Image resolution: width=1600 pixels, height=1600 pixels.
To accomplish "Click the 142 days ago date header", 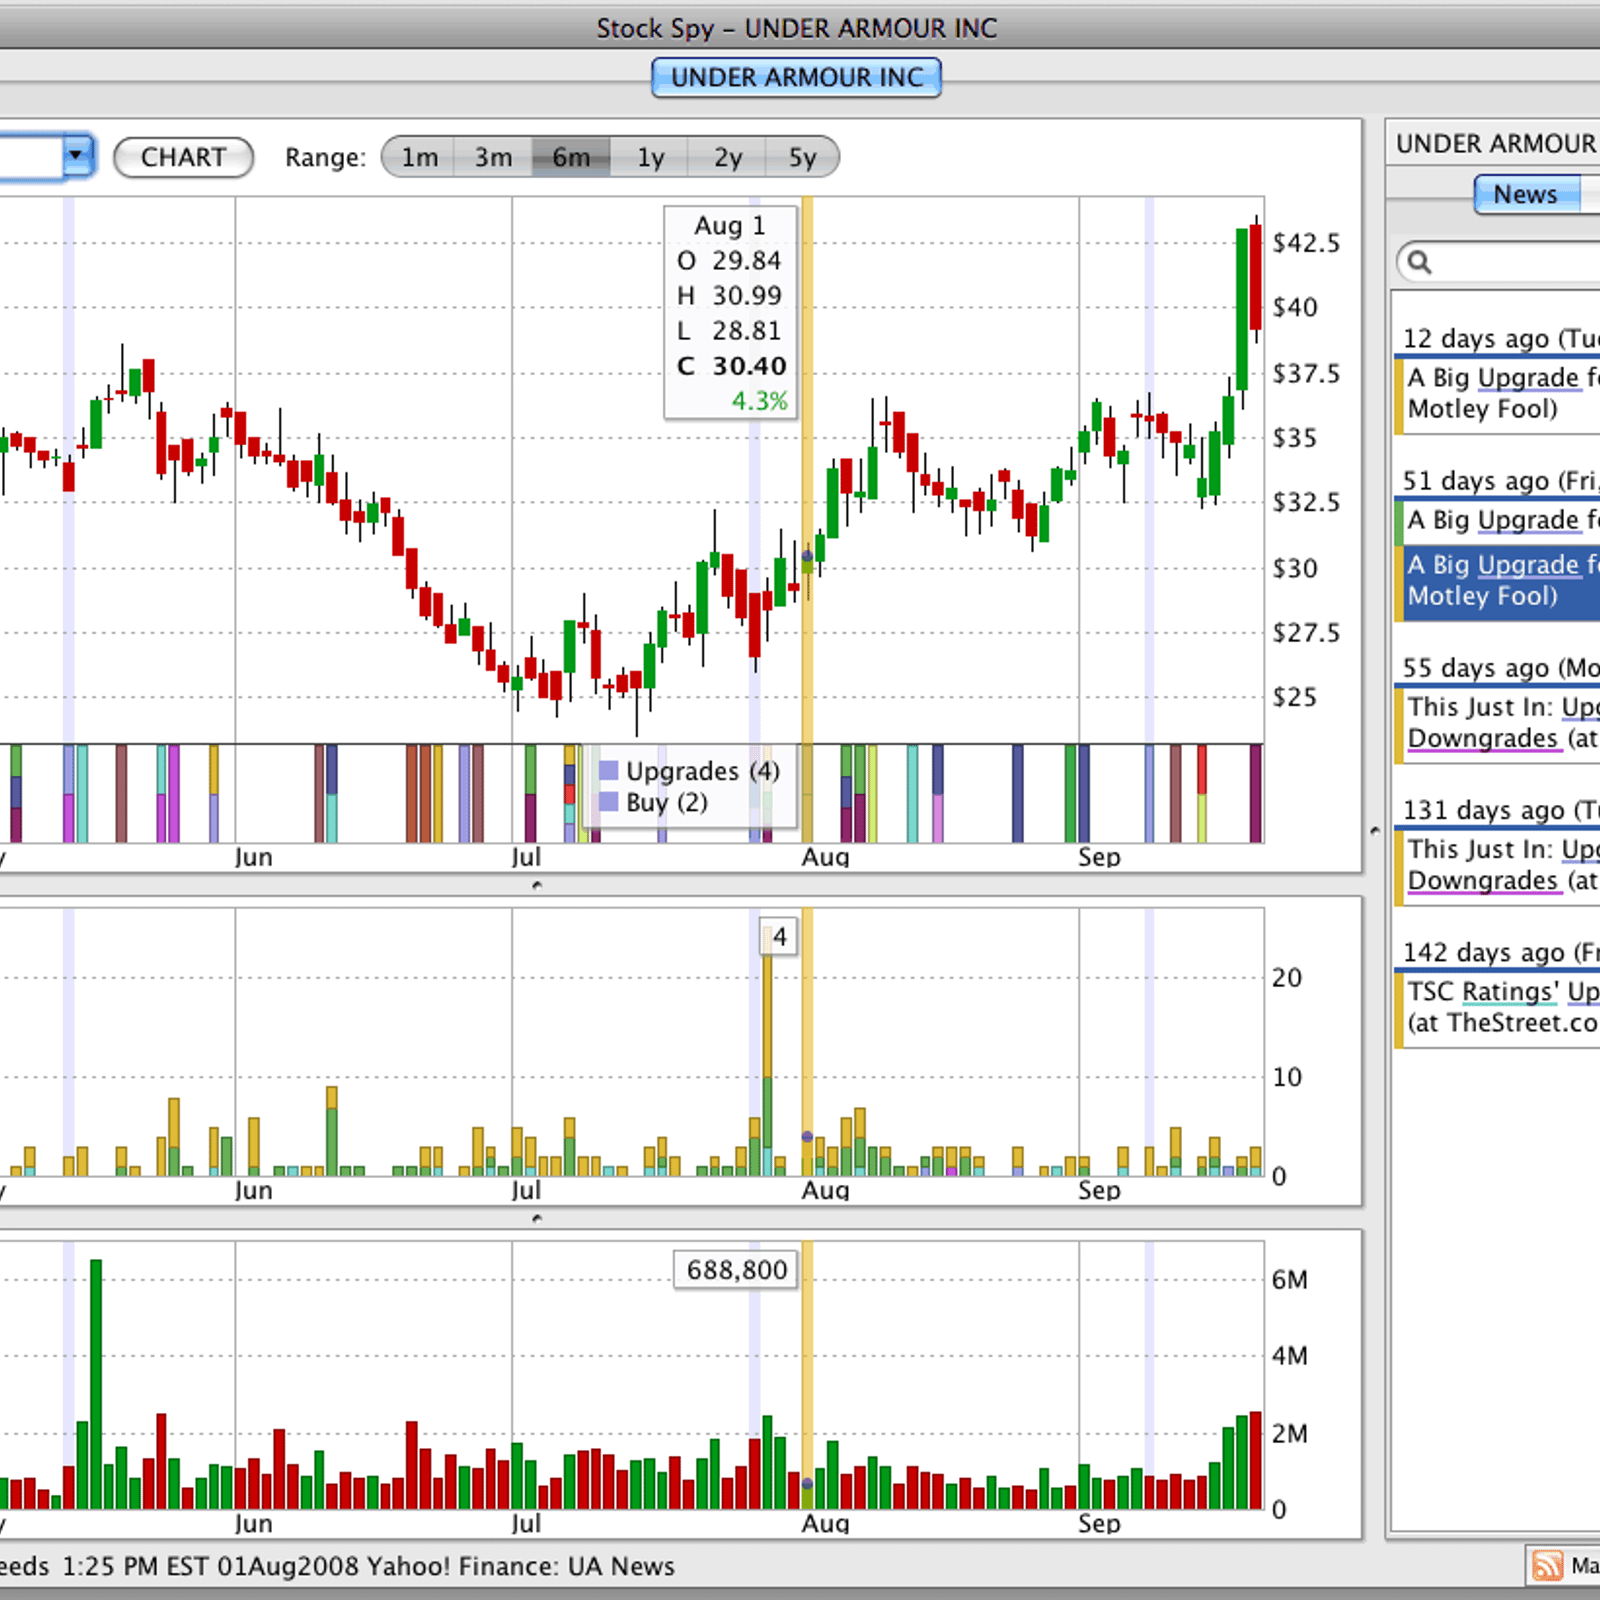I will tap(1499, 952).
